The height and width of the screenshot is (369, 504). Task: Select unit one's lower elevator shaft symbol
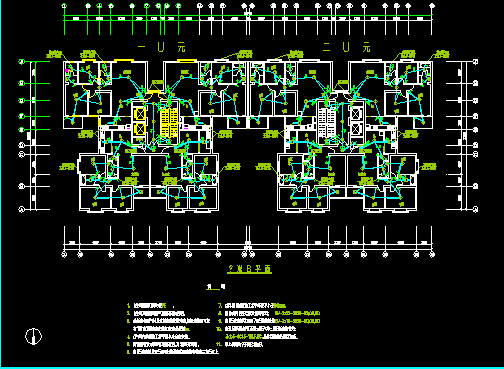(x=140, y=129)
